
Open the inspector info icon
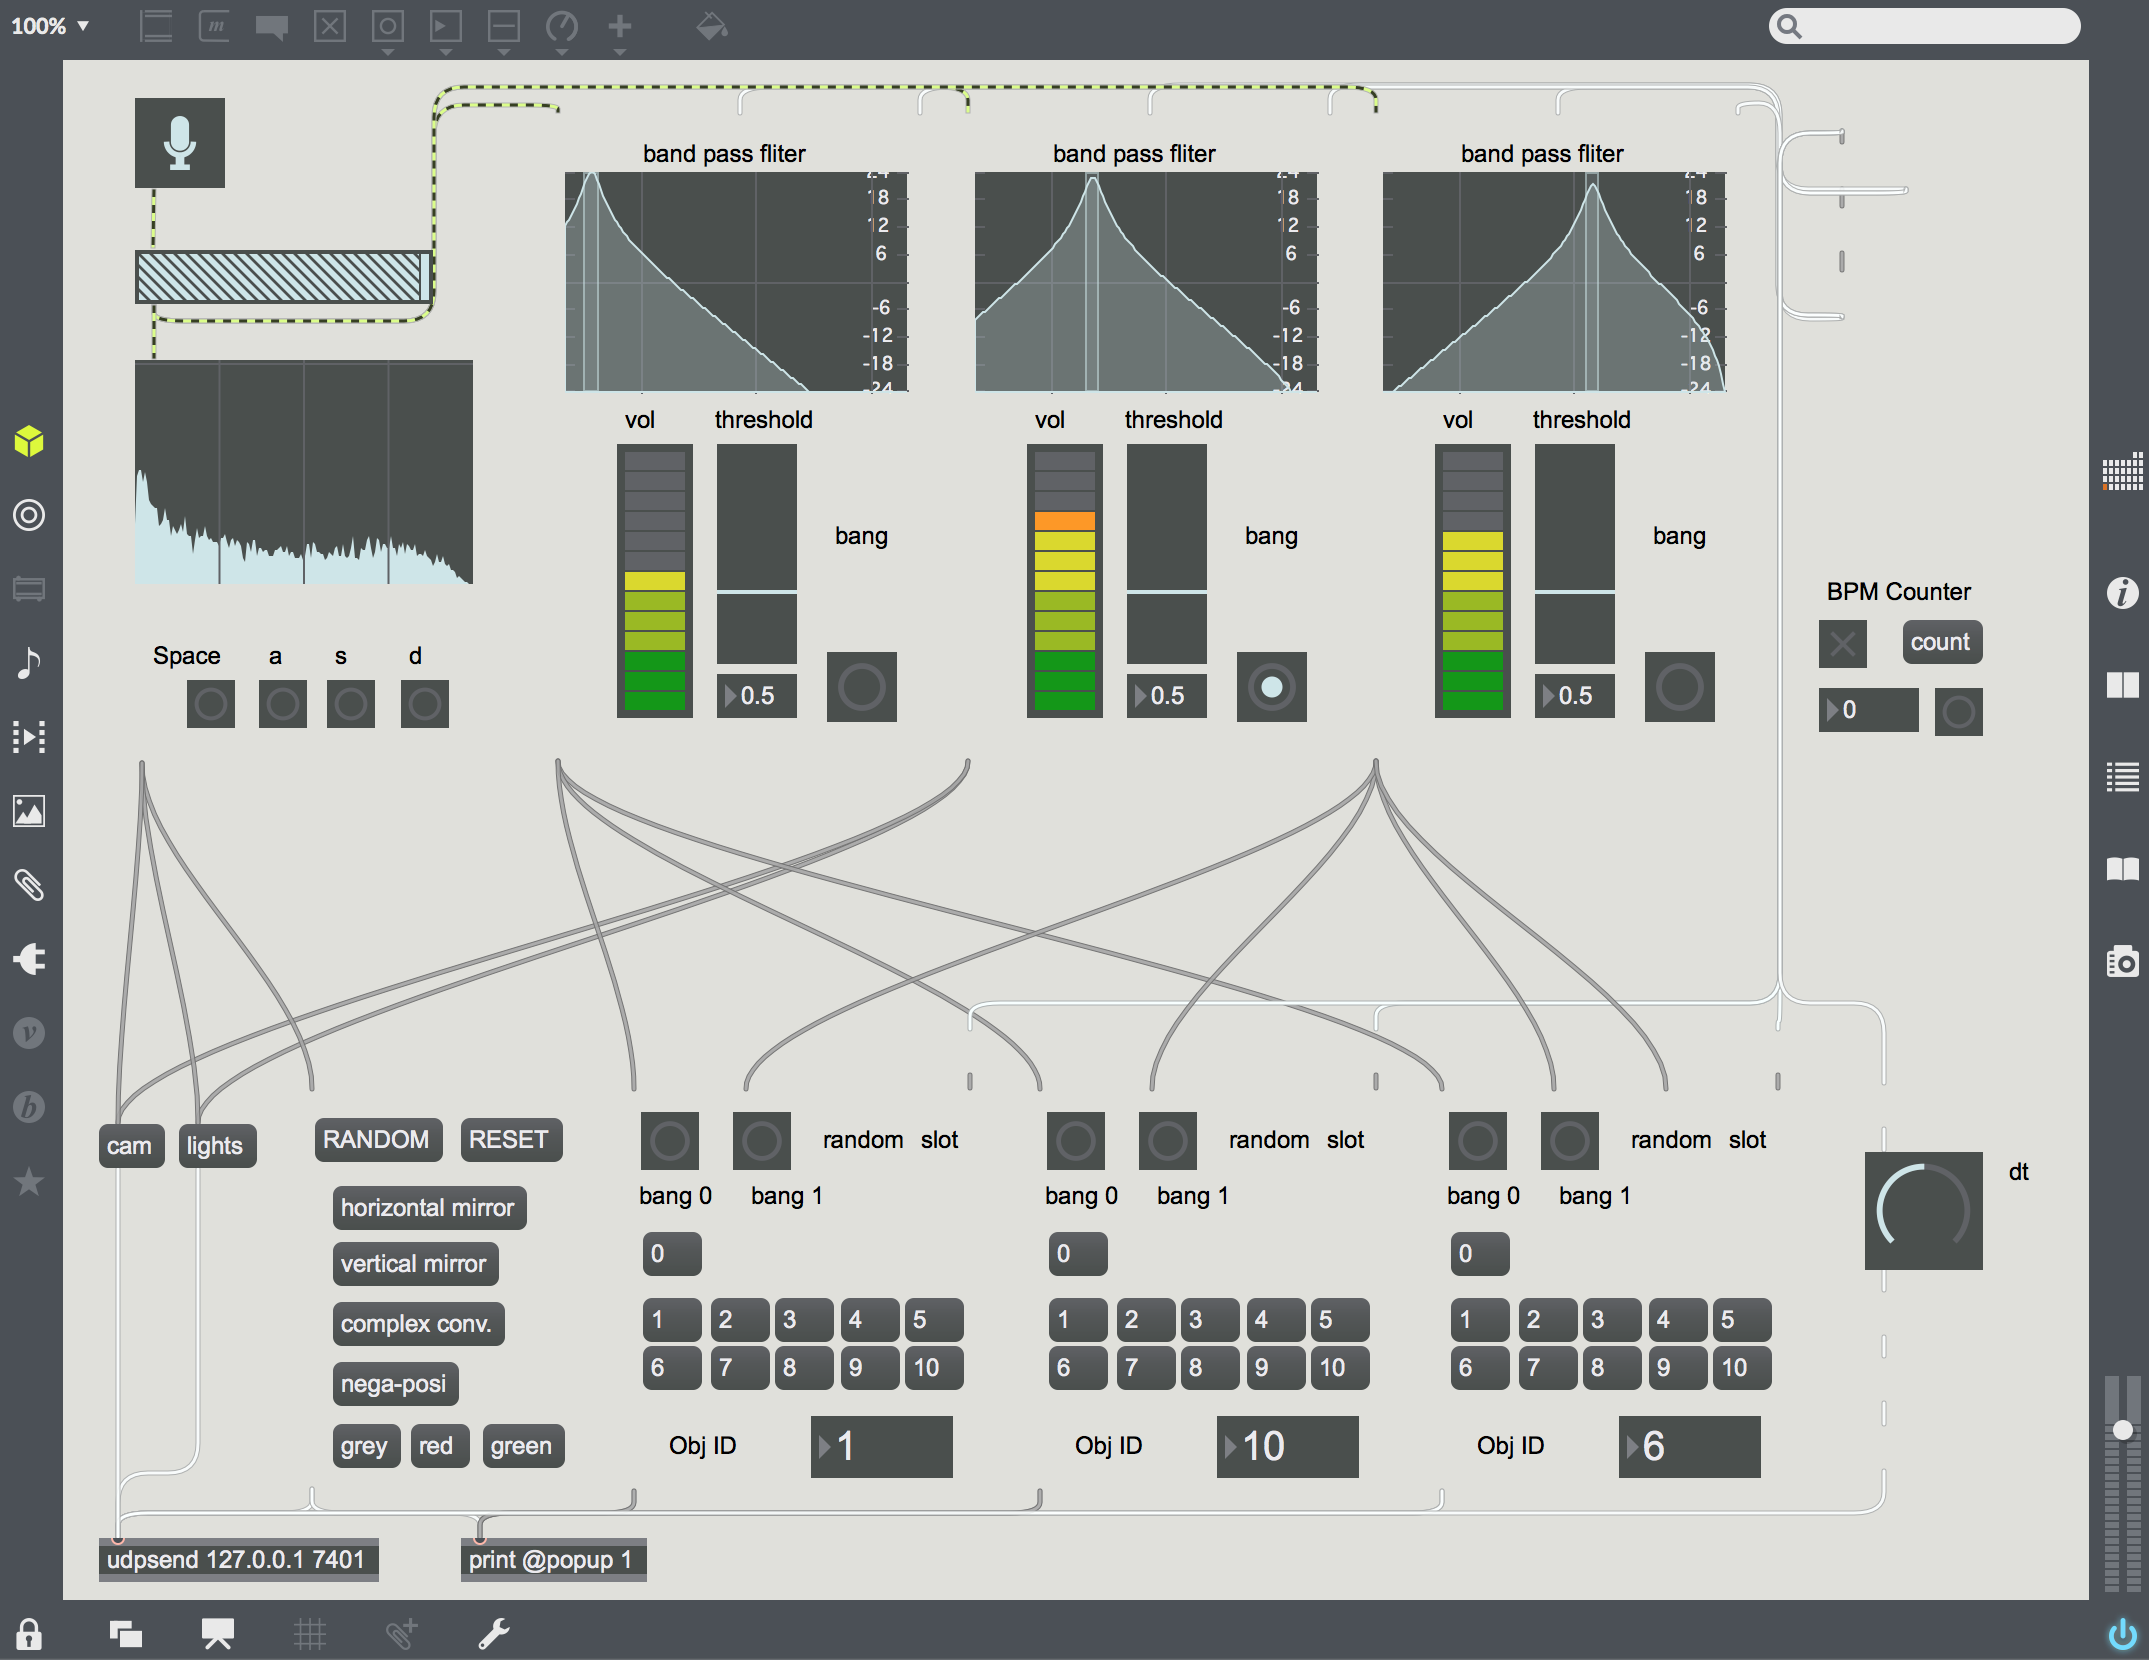(x=2122, y=593)
